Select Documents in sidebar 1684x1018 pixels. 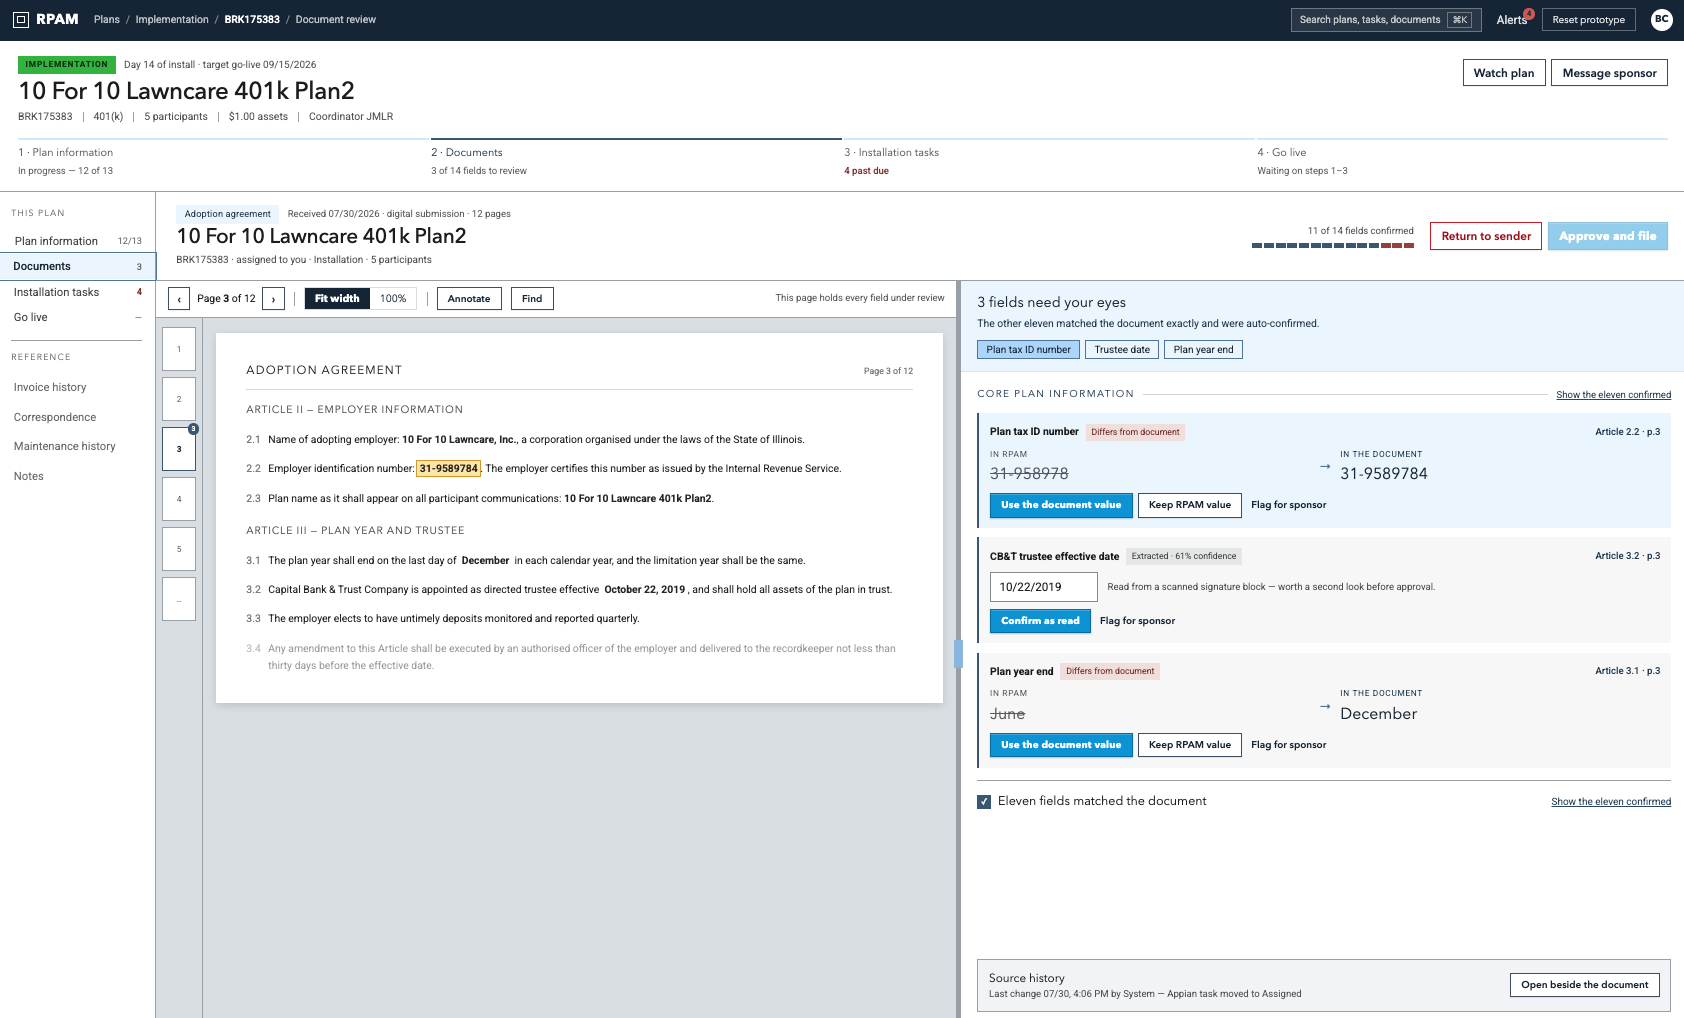tap(78, 267)
